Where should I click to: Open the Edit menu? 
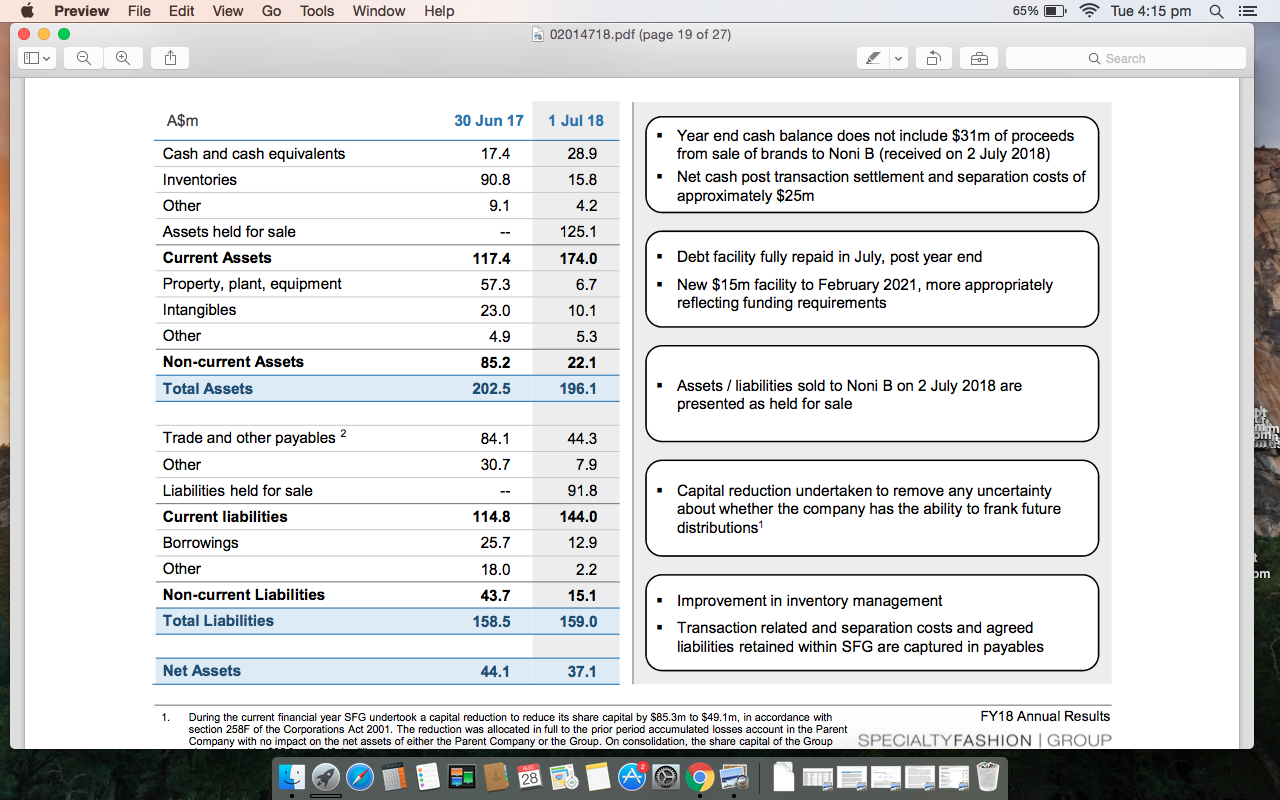pyautogui.click(x=182, y=11)
